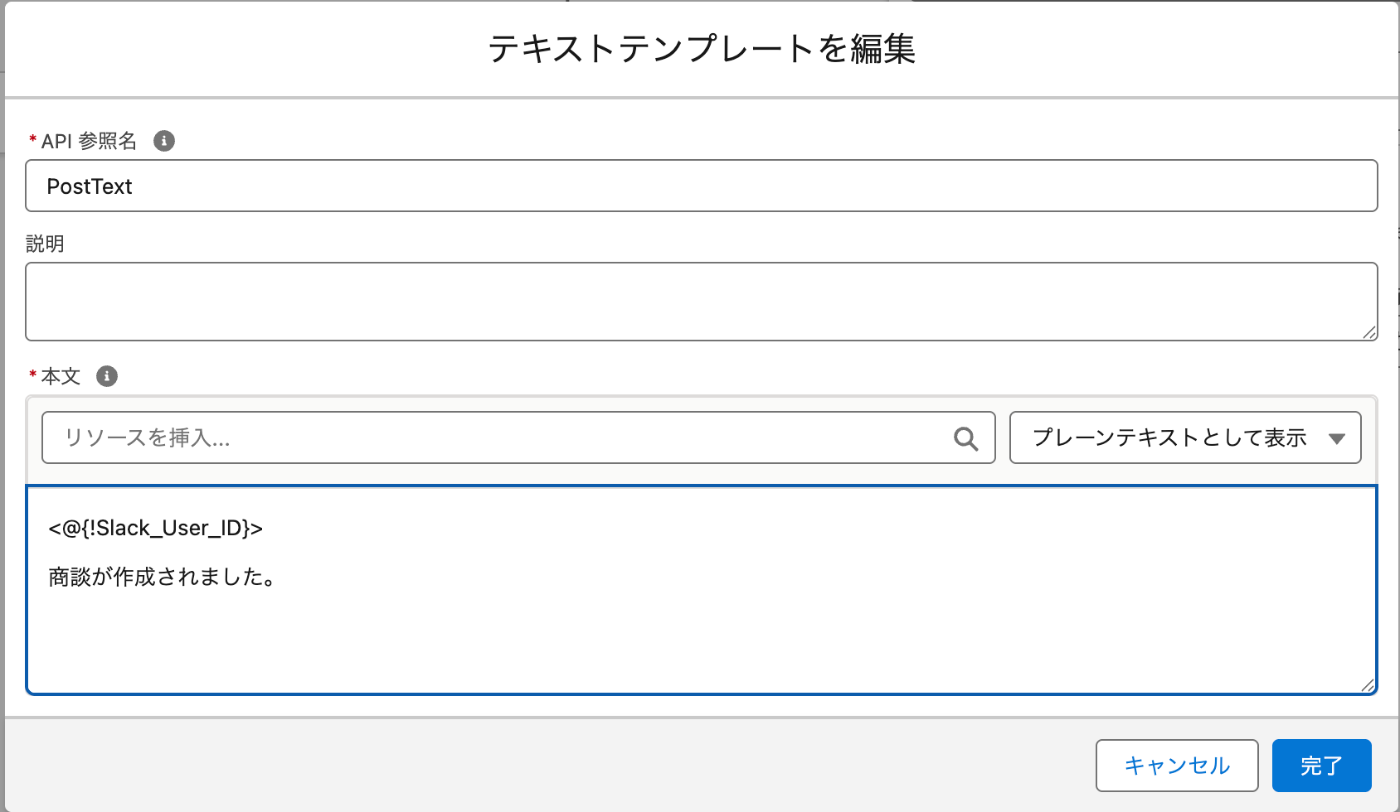
Task: Click the テキストテンプレートを編集 dialog title
Action: coord(701,49)
